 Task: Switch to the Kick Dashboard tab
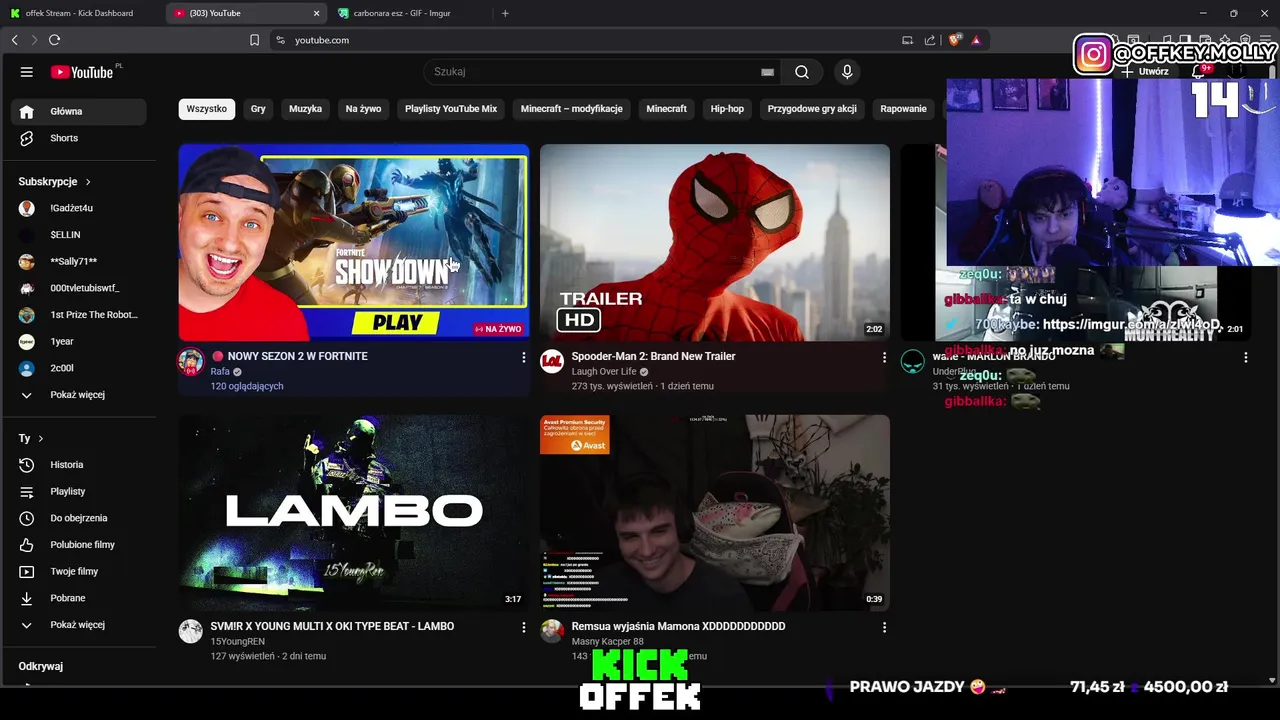[x=80, y=13]
